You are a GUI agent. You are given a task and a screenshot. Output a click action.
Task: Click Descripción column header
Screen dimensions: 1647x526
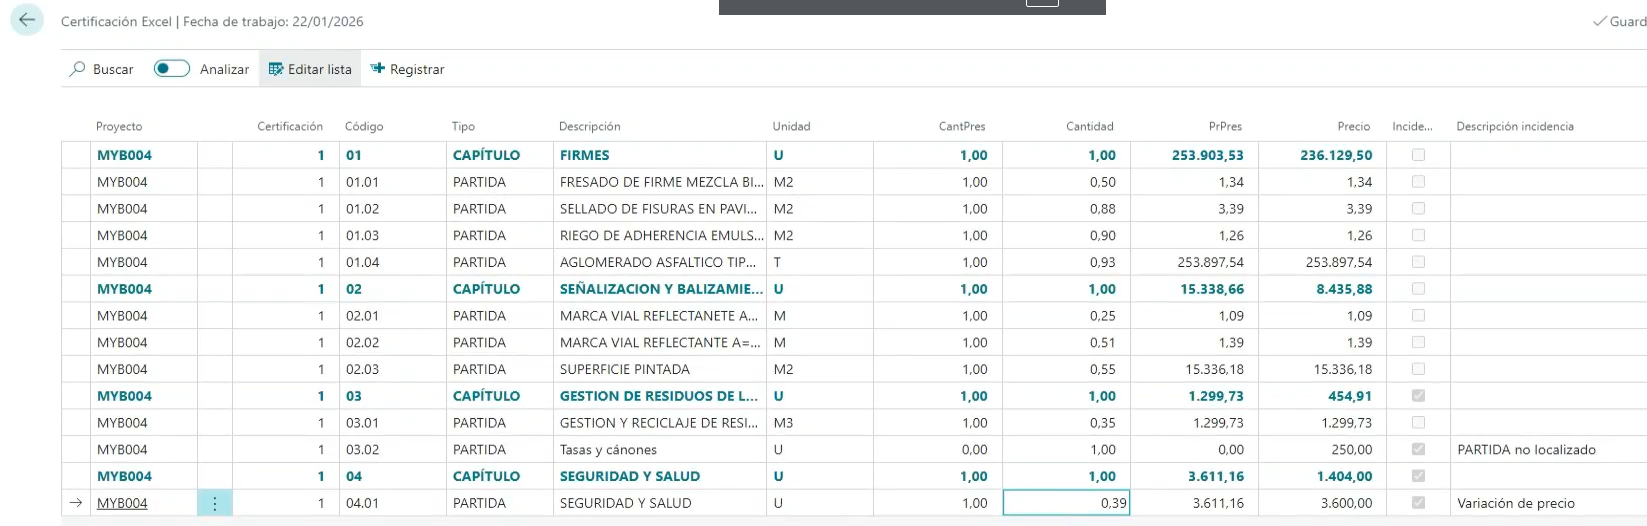[x=590, y=126]
